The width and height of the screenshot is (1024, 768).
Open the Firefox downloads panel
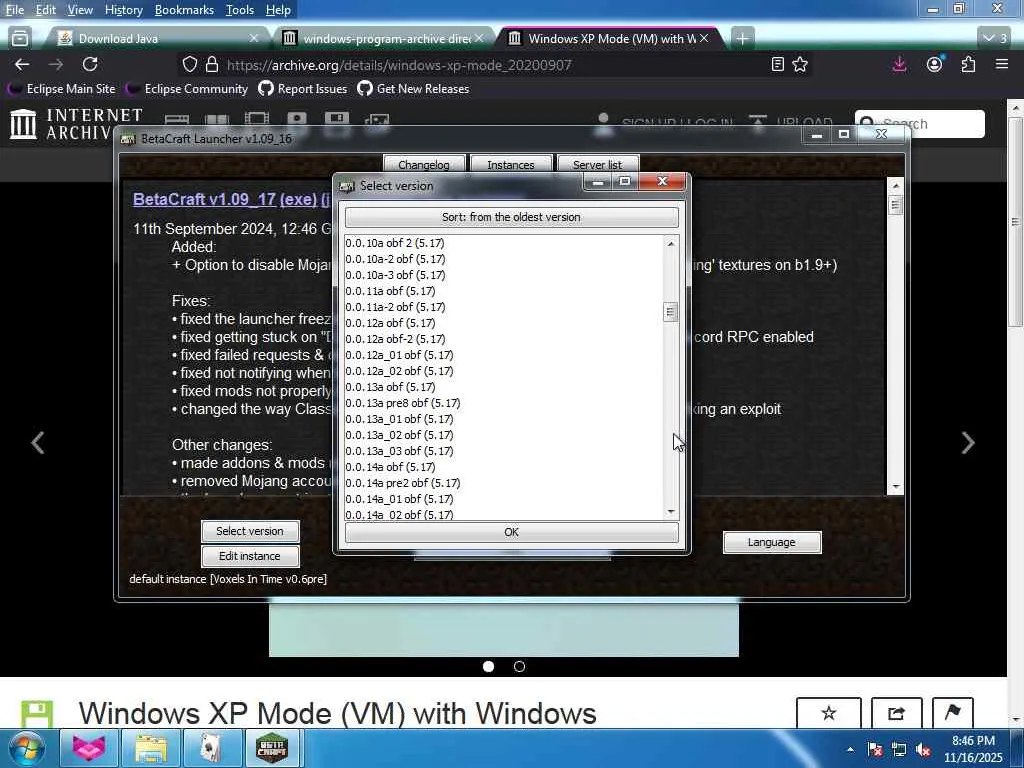tap(899, 64)
